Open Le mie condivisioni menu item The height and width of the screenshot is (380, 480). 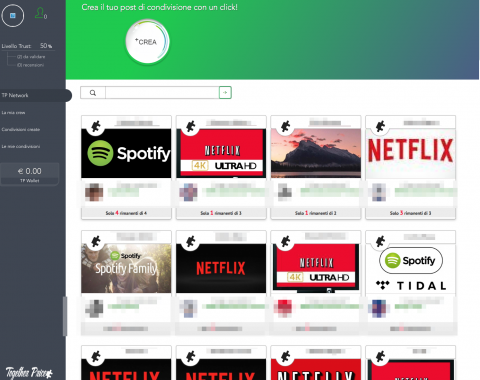click(21, 146)
